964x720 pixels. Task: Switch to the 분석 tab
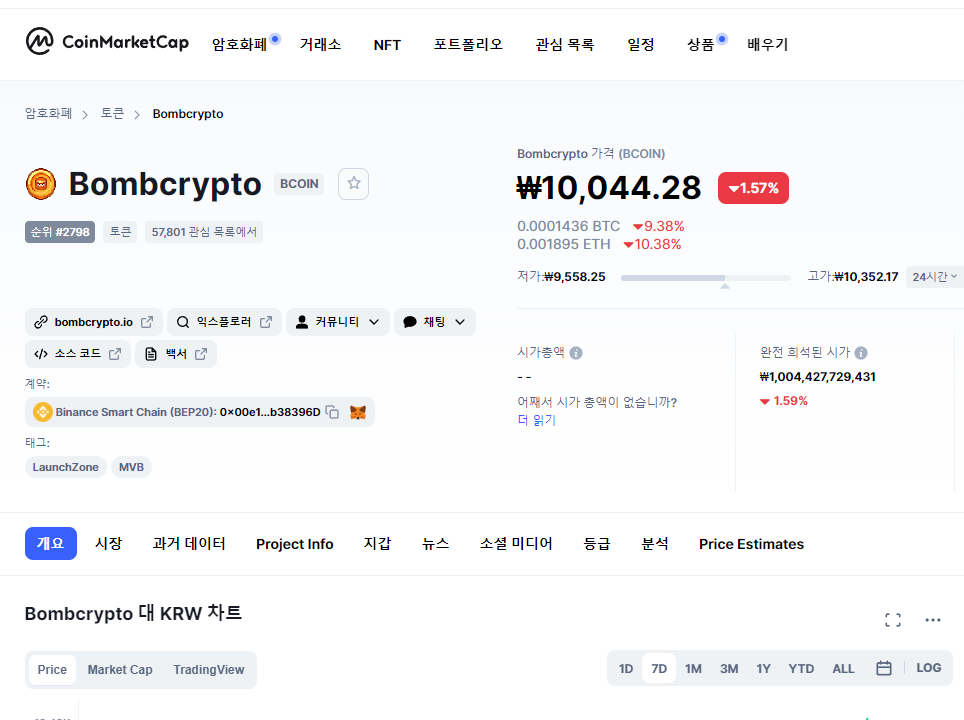(x=655, y=544)
